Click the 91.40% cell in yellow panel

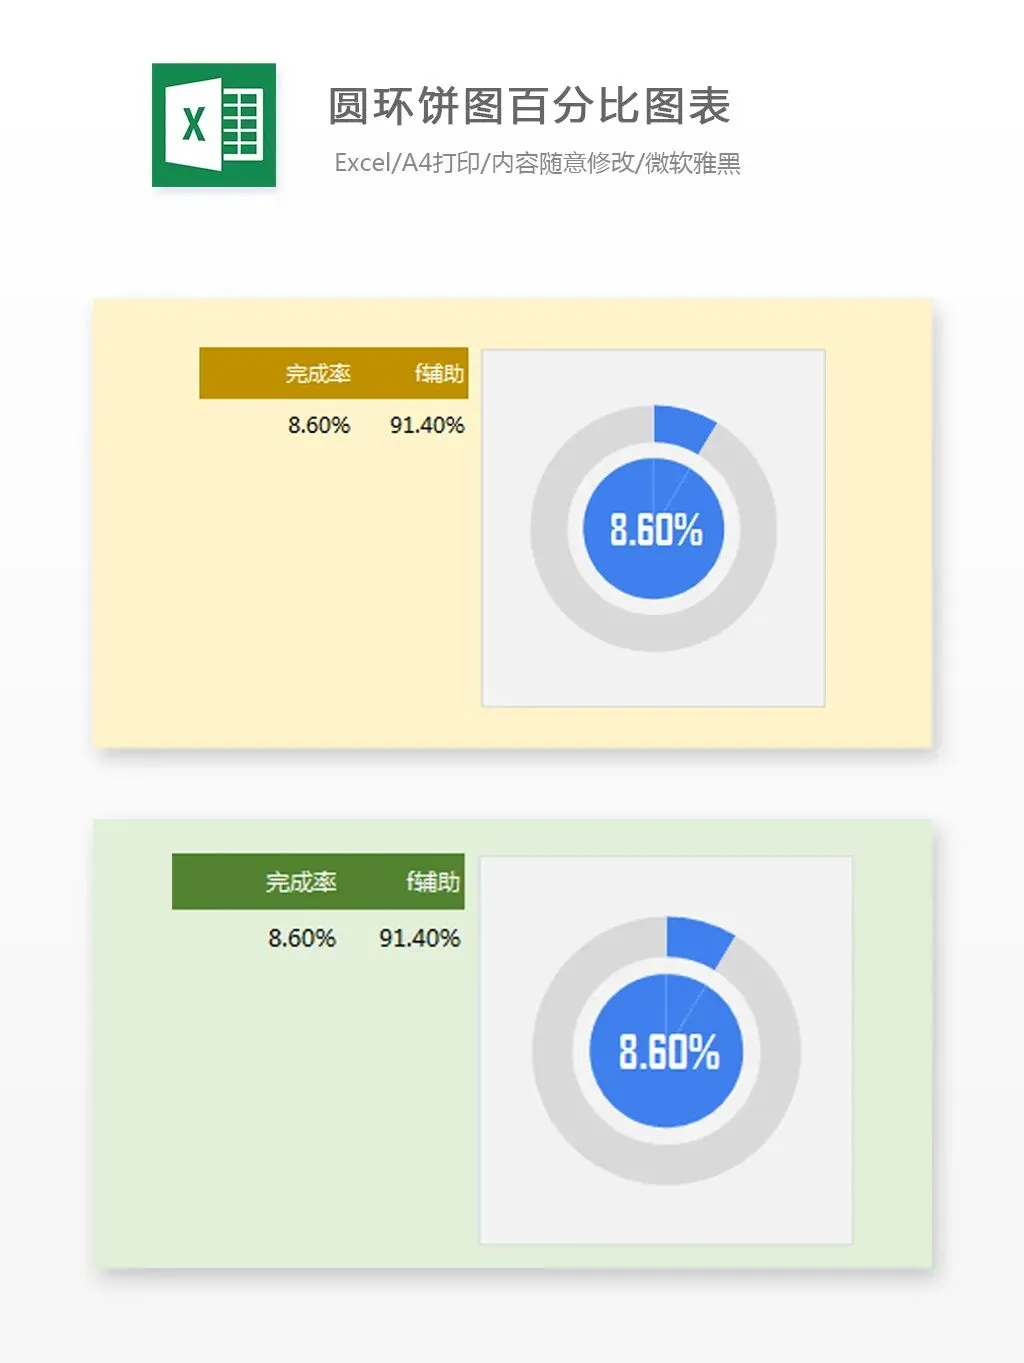click(427, 425)
